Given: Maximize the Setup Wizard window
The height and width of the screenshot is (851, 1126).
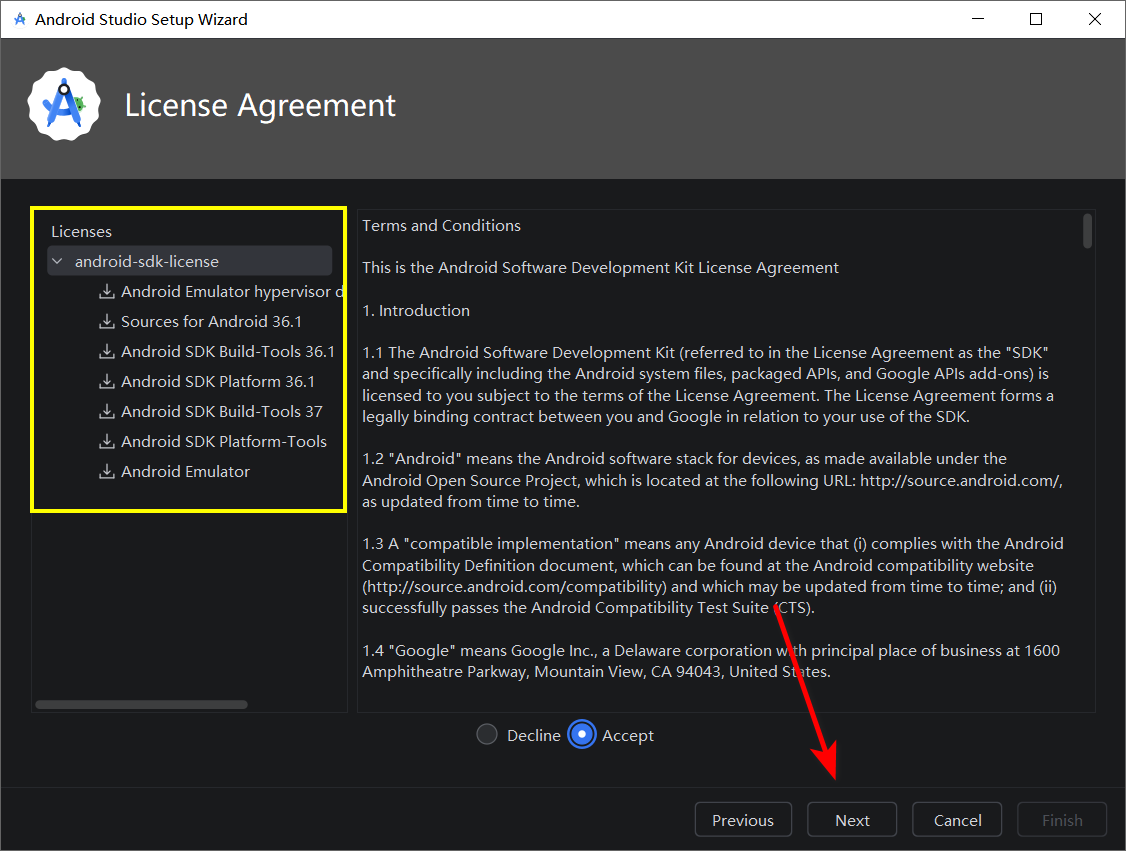Looking at the screenshot, I should (1036, 19).
